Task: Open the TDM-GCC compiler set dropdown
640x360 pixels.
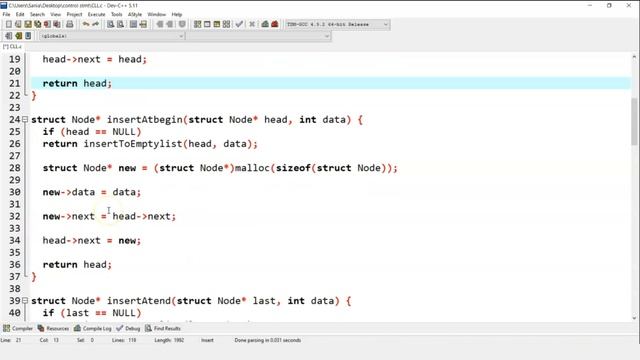Action: click(337, 24)
